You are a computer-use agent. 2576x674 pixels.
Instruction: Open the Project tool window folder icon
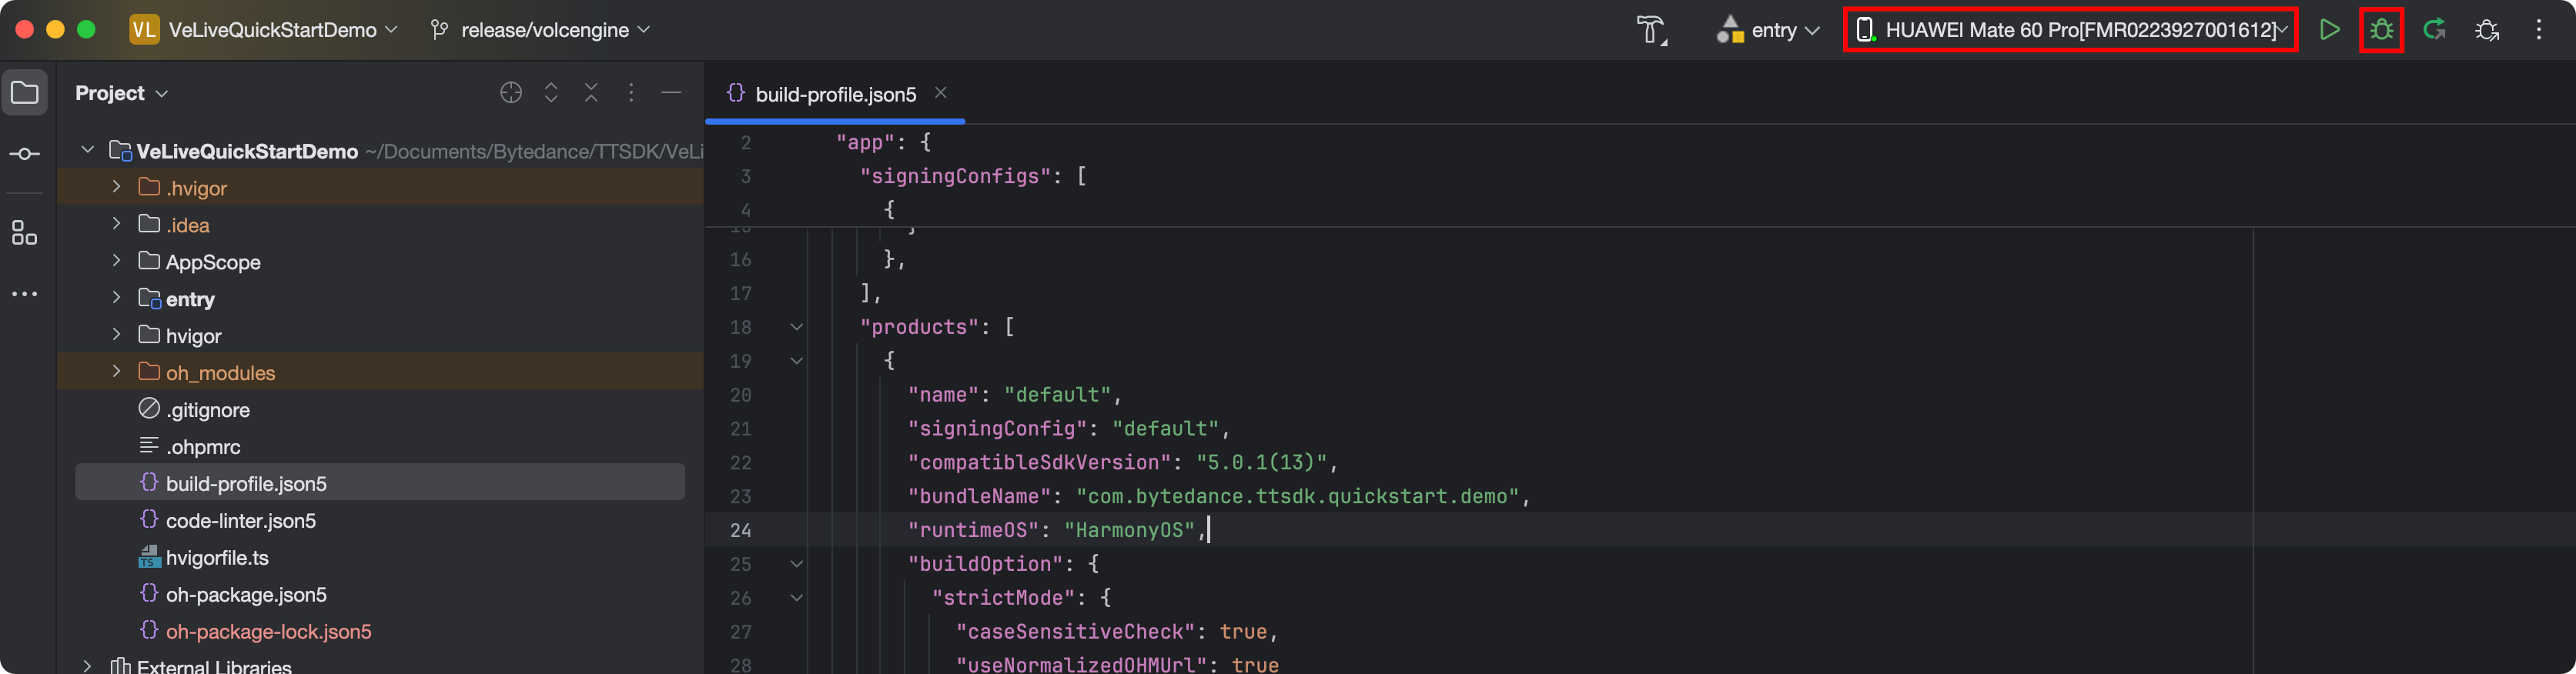point(25,93)
